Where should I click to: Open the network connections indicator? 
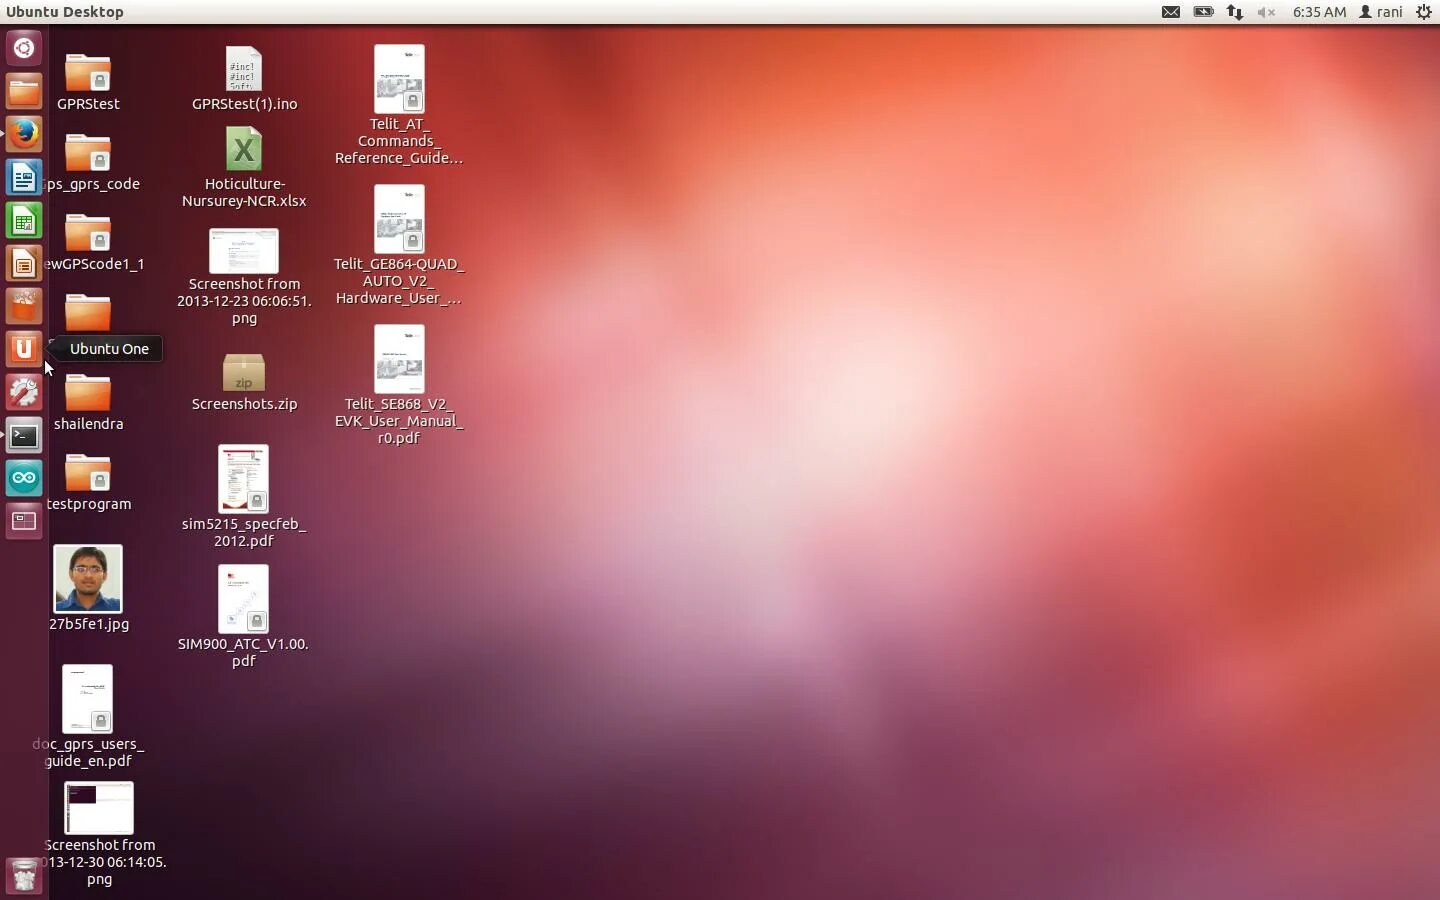[x=1235, y=12]
